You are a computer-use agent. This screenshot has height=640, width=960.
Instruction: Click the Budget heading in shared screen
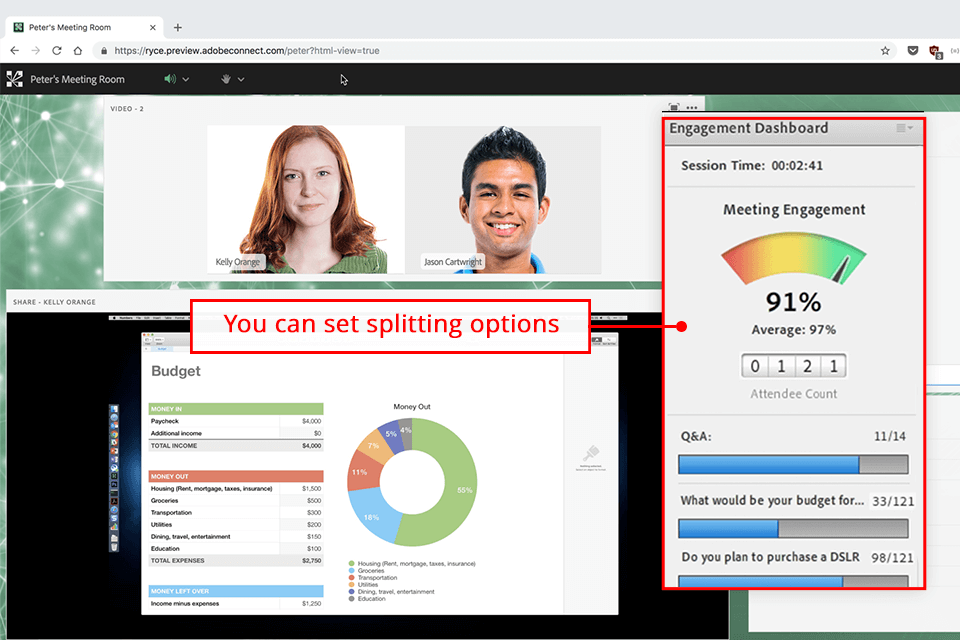click(176, 371)
